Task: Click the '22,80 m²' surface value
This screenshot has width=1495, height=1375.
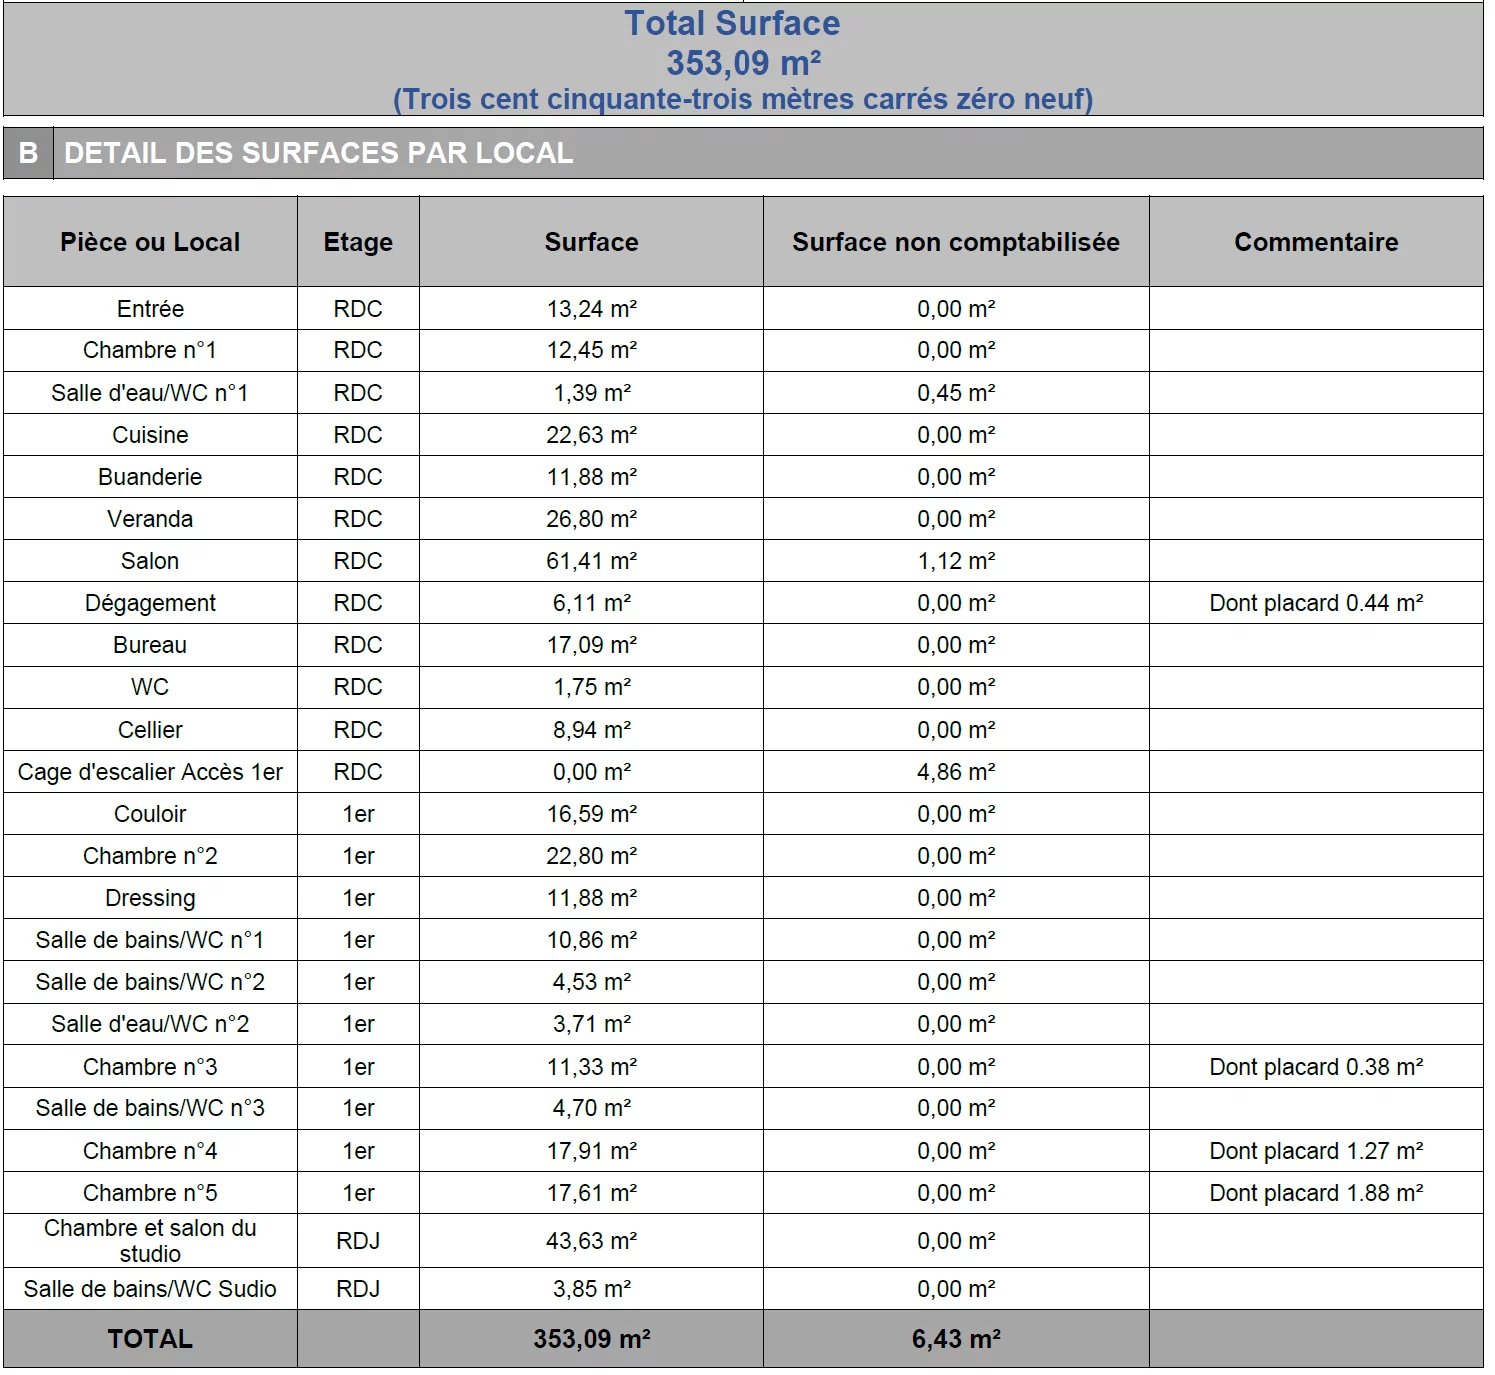Action: [x=591, y=856]
